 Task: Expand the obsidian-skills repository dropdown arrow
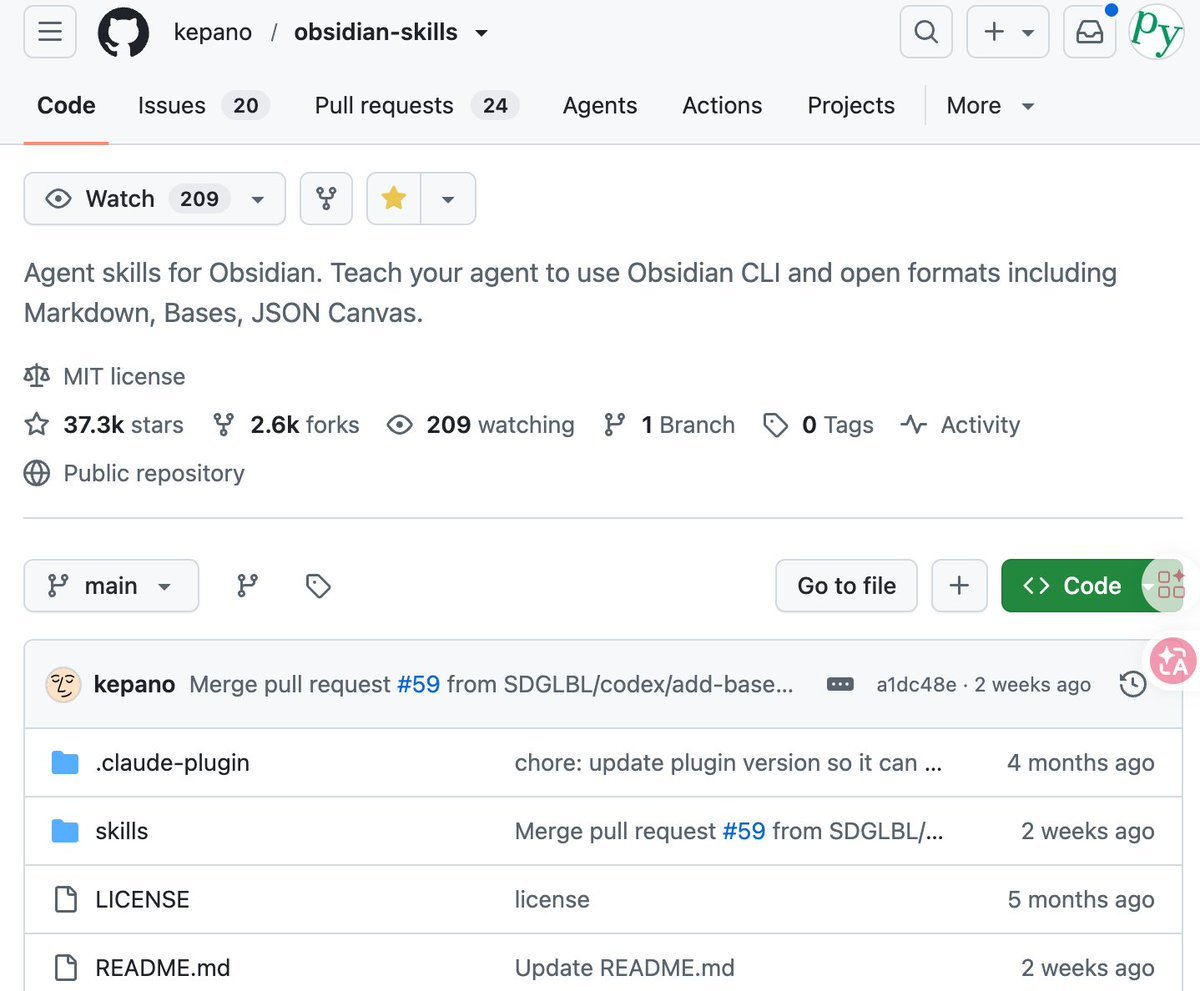(482, 33)
